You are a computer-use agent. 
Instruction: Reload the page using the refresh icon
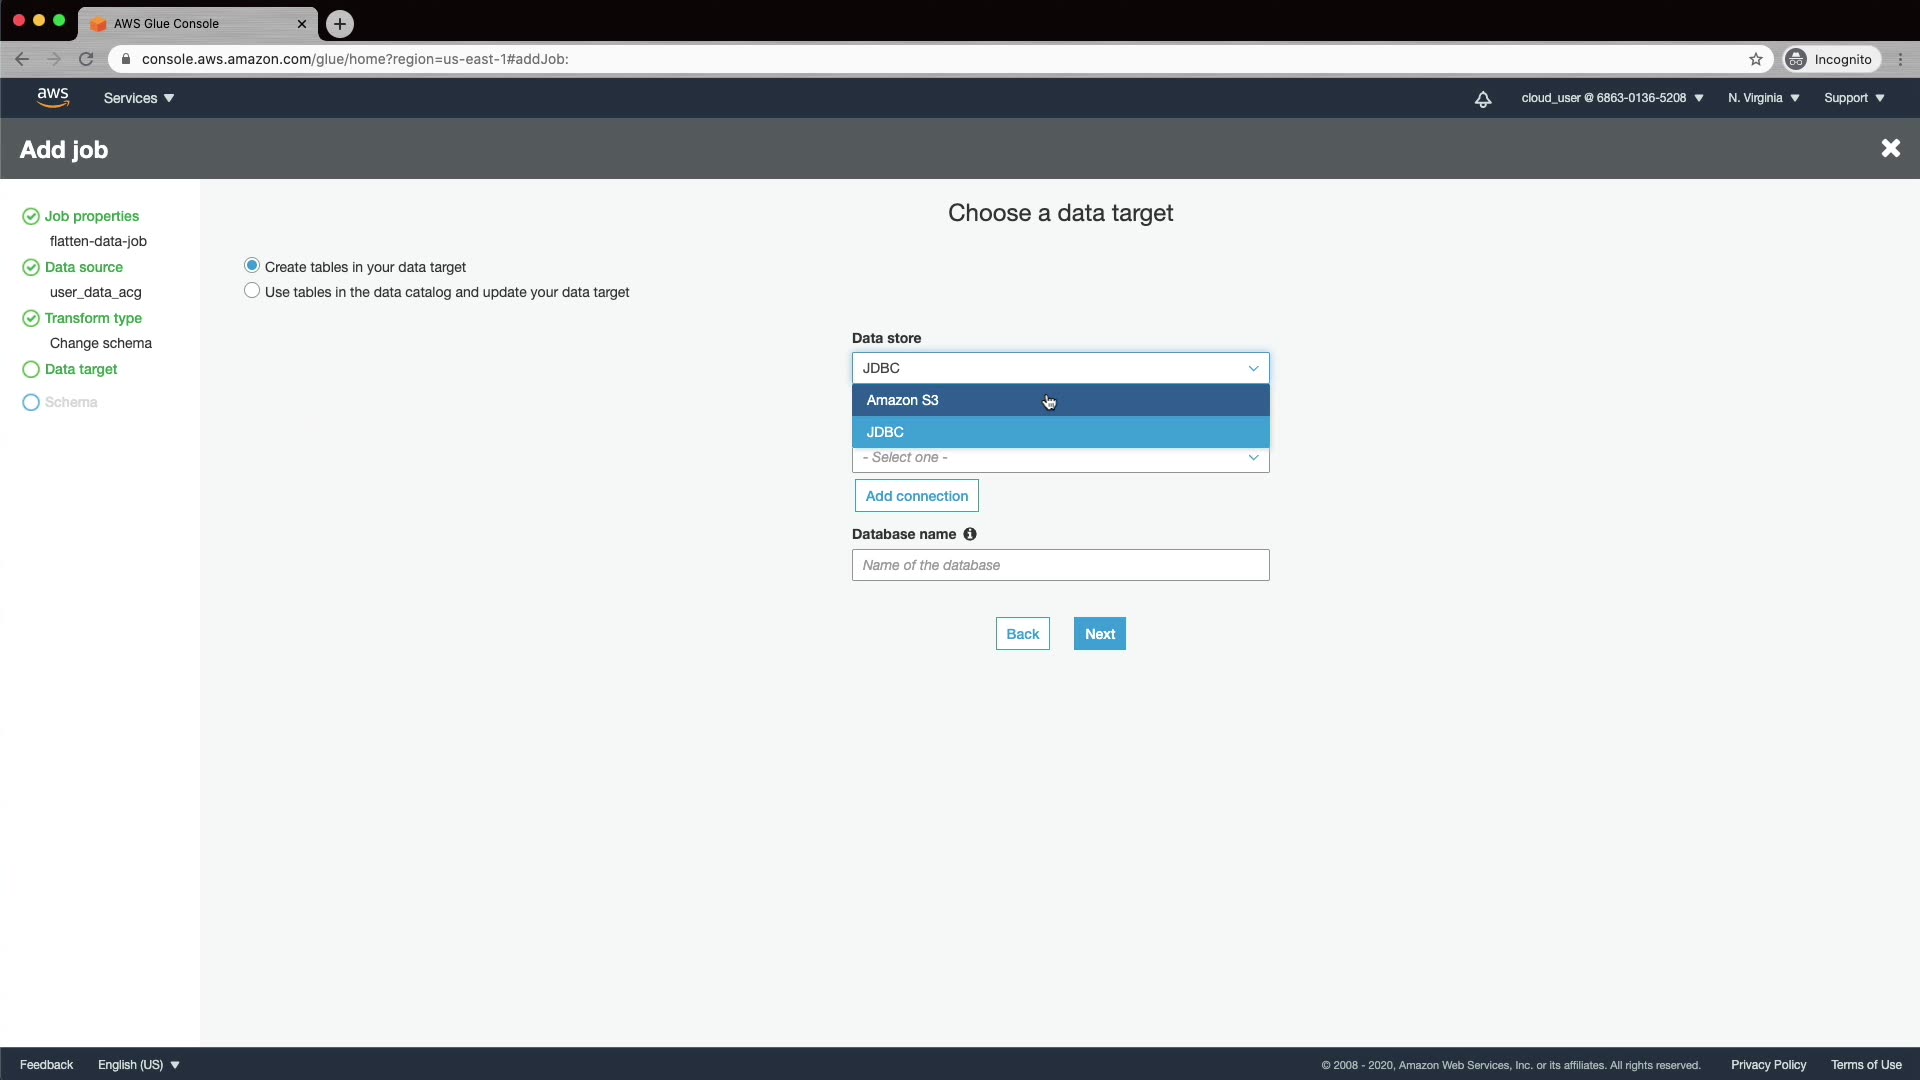tap(86, 59)
